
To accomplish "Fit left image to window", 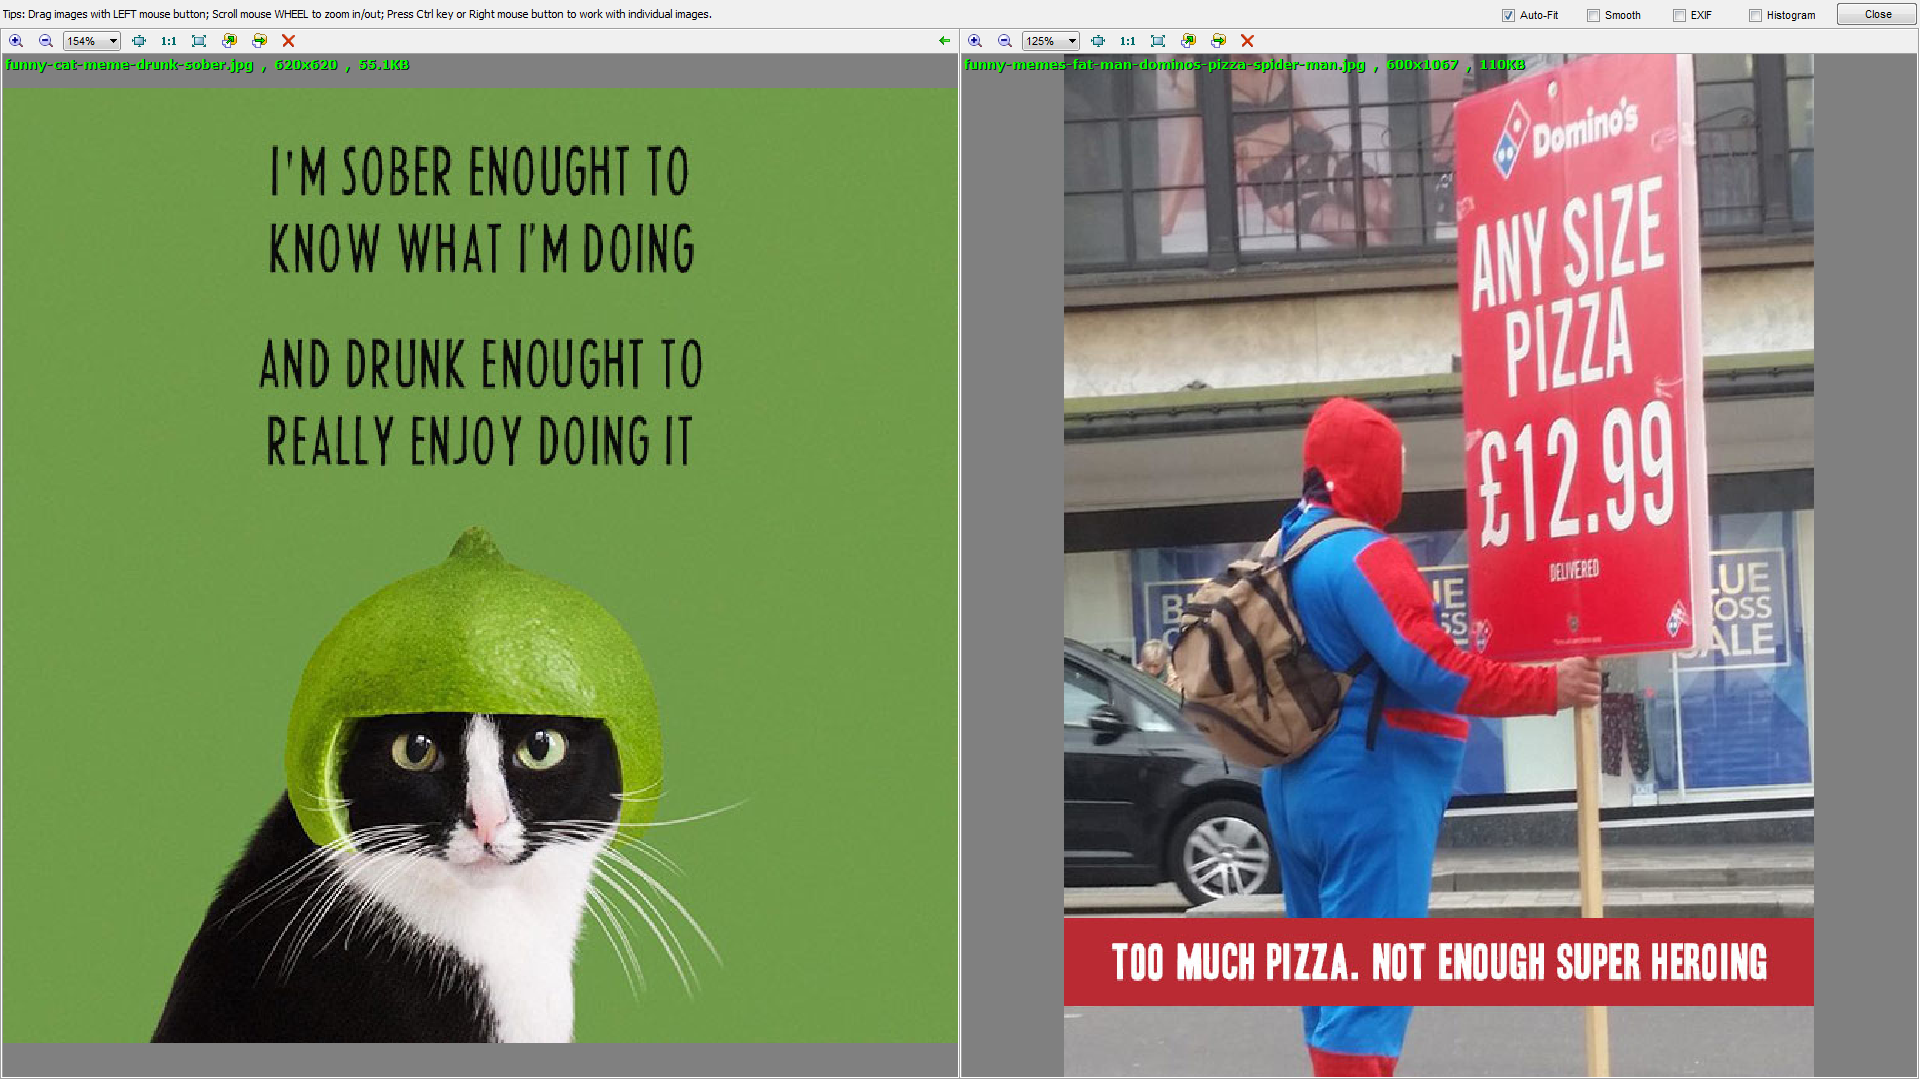I will pyautogui.click(x=139, y=41).
